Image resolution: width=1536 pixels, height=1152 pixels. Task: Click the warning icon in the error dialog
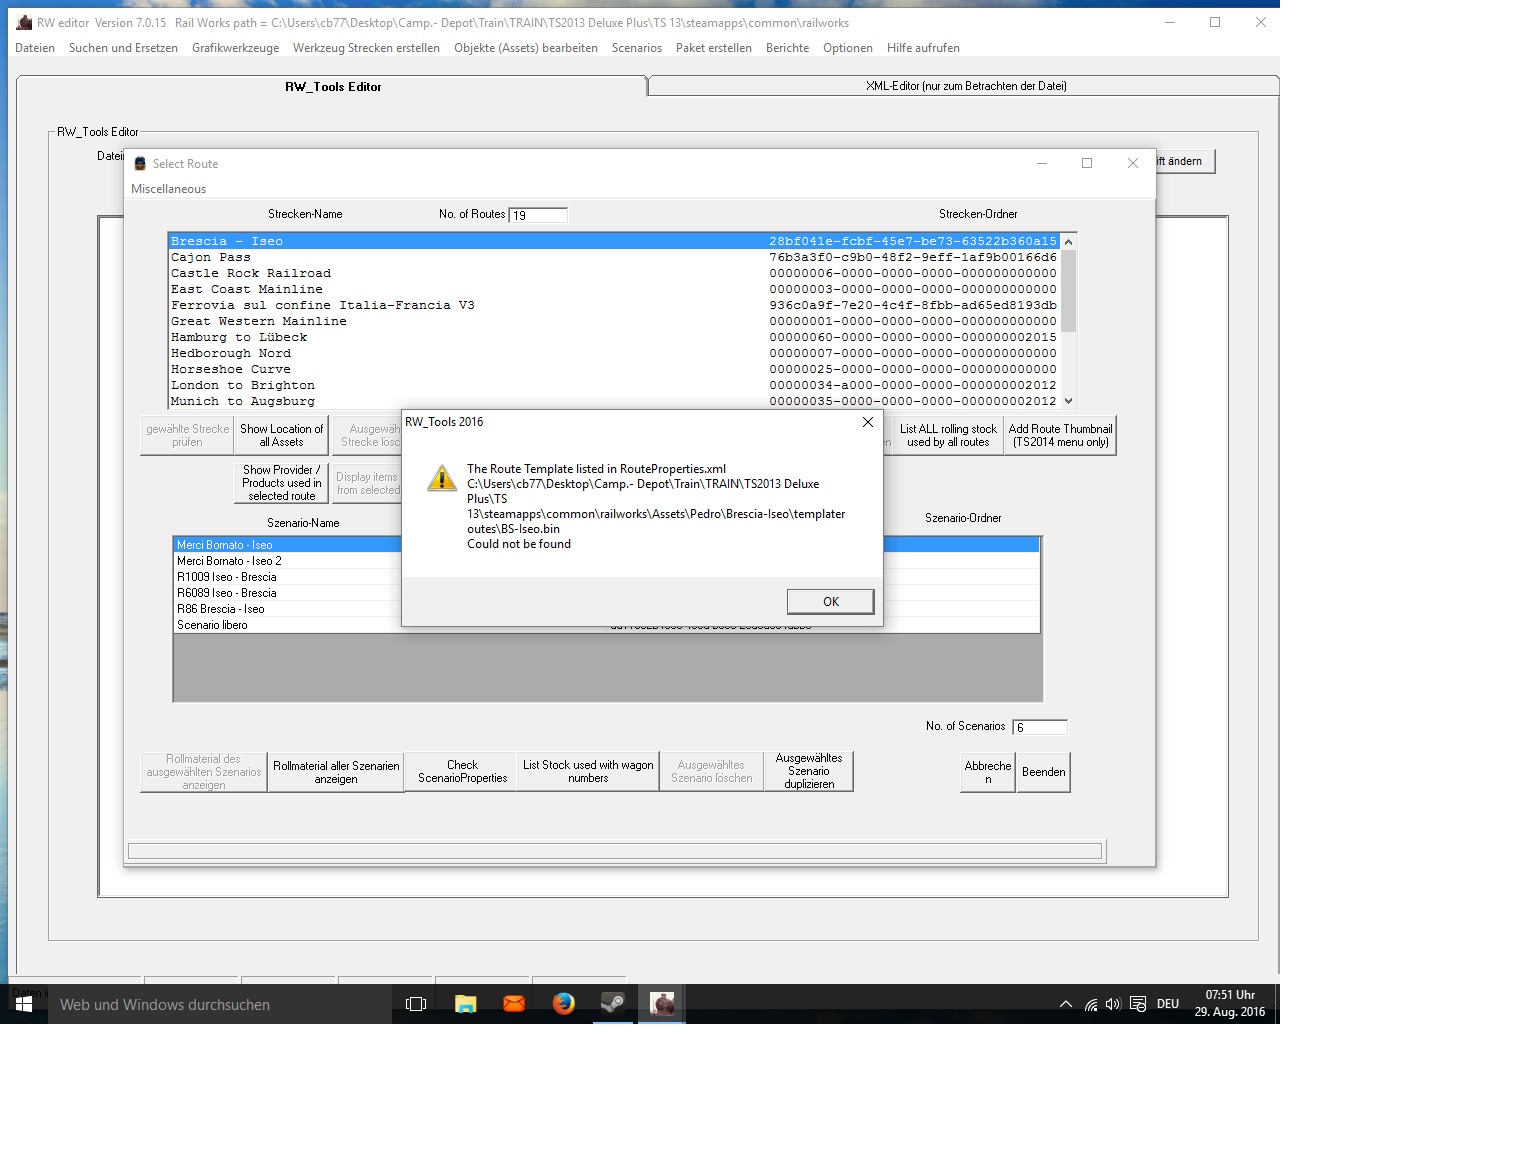(x=442, y=478)
